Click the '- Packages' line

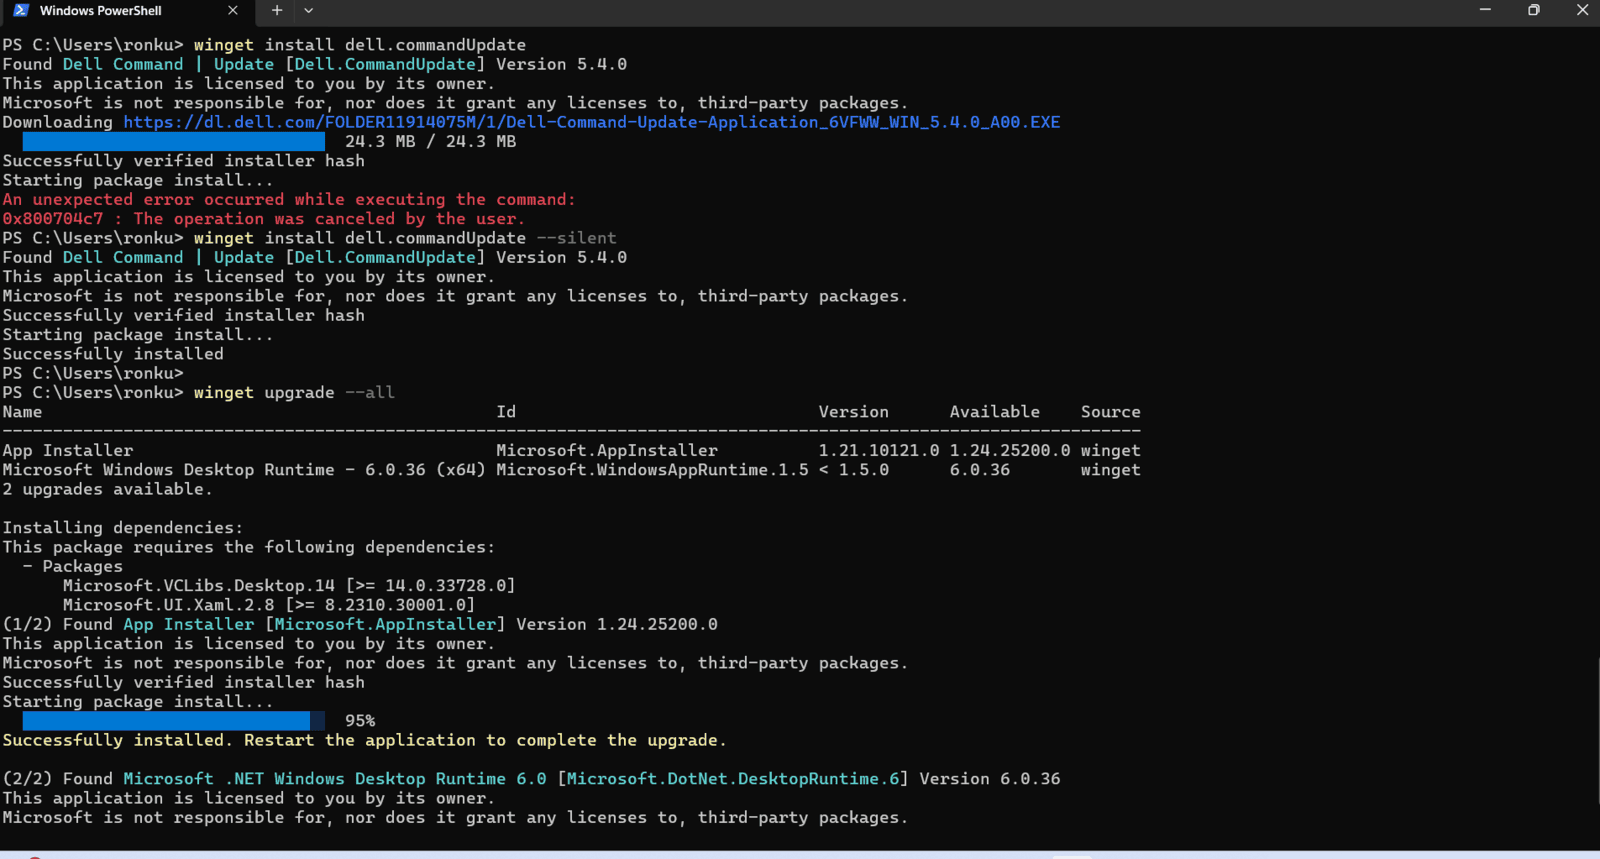72,566
